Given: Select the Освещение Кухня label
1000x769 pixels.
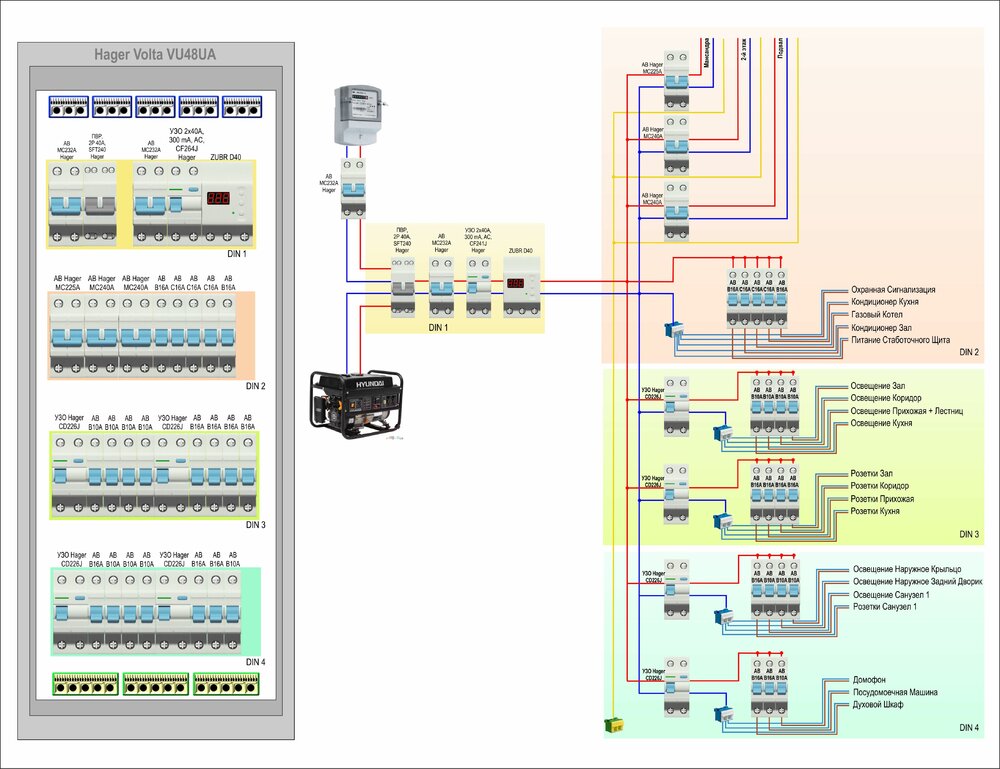Looking at the screenshot, I should [x=881, y=423].
